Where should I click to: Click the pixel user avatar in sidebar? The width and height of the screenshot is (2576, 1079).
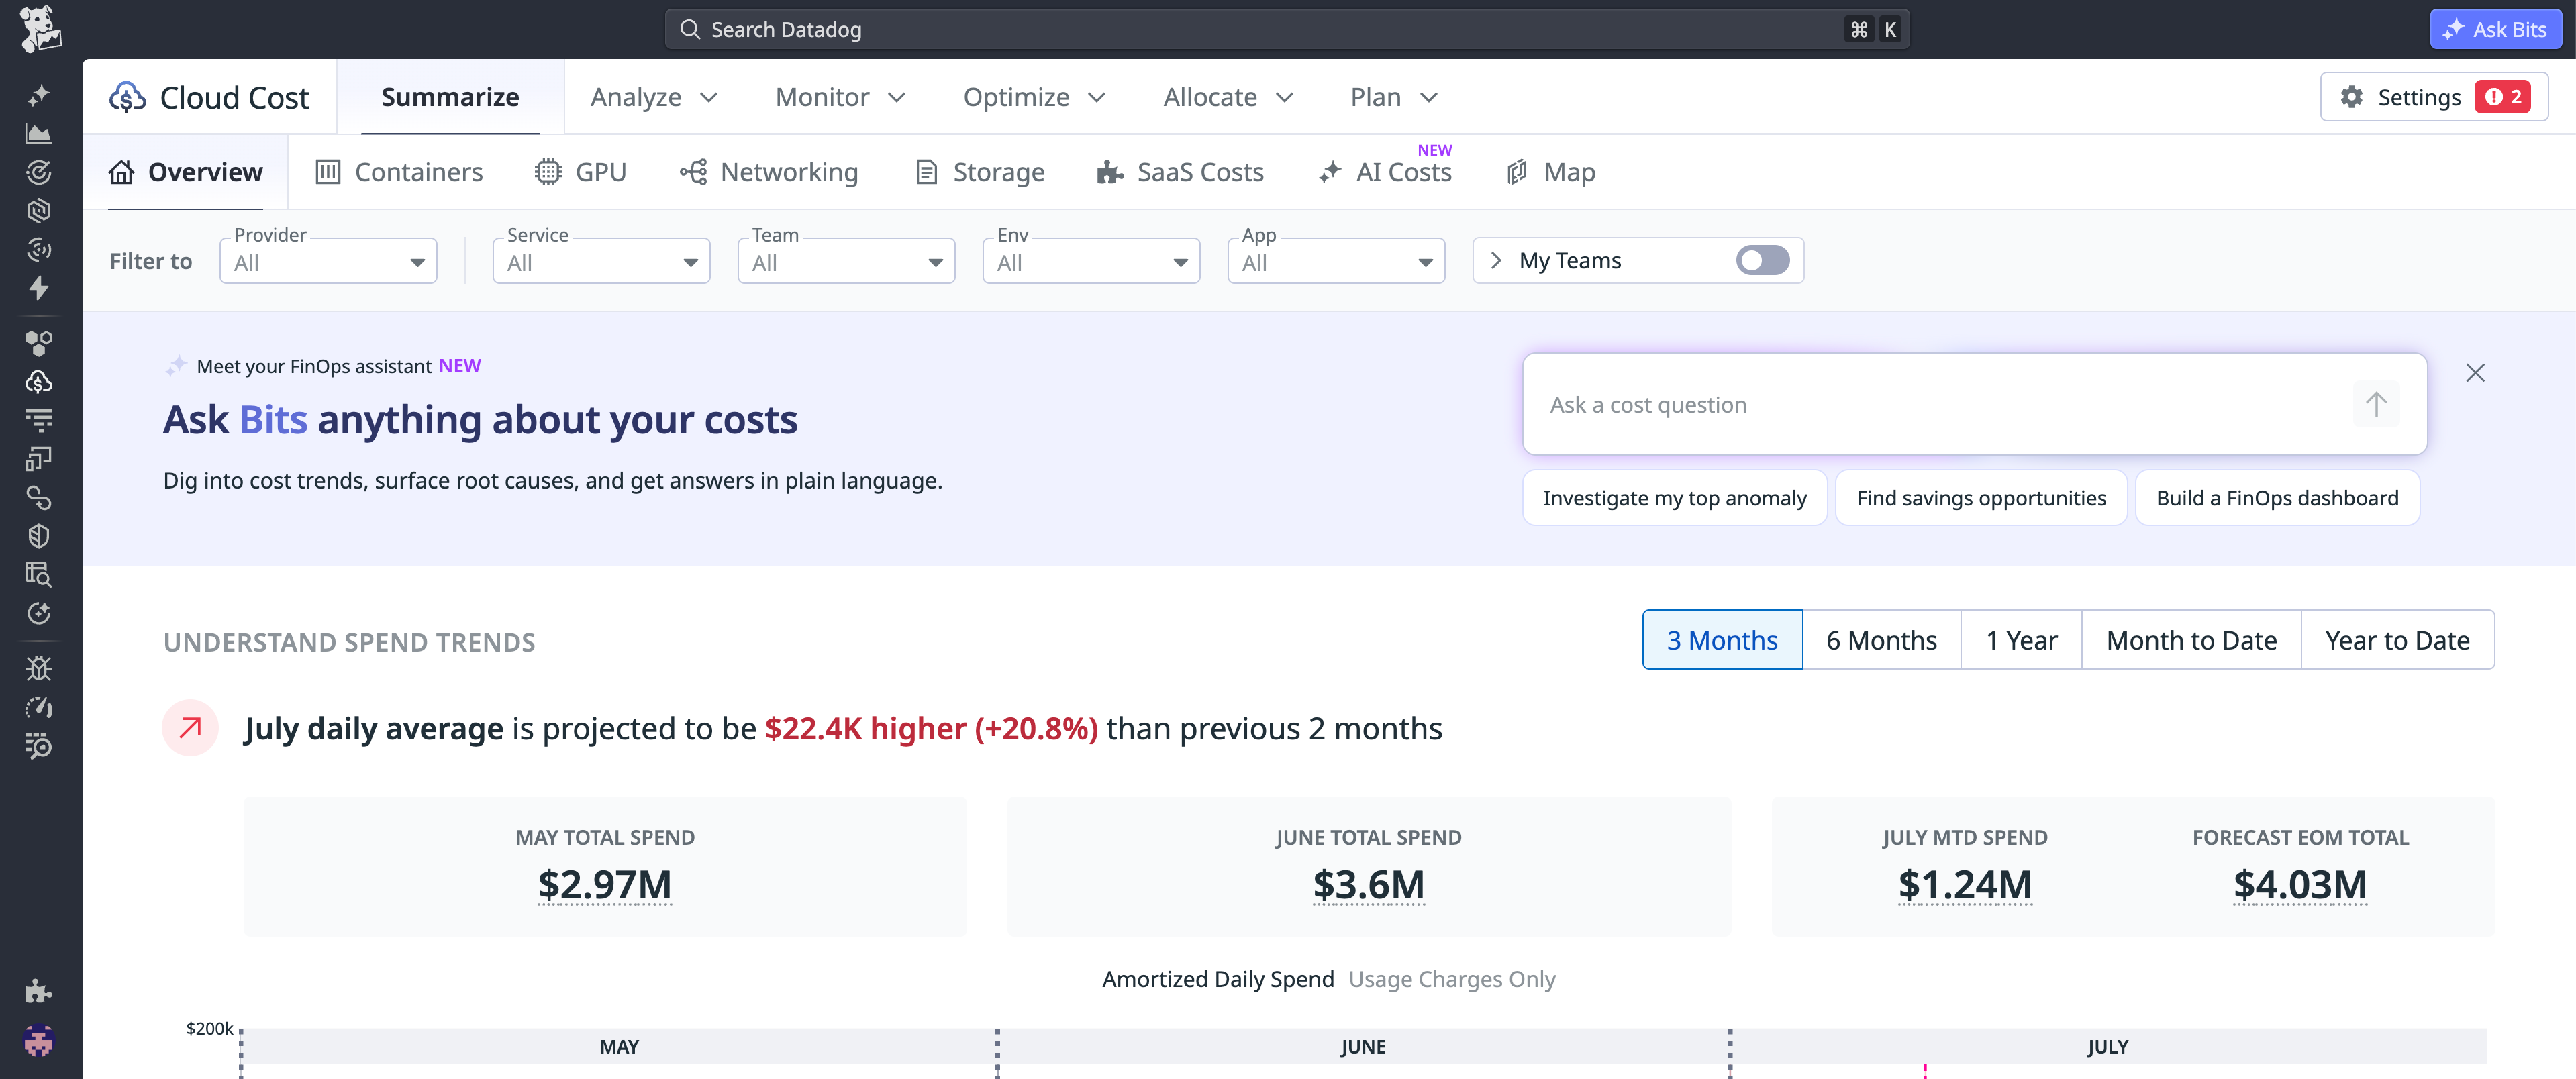pos(39,1041)
